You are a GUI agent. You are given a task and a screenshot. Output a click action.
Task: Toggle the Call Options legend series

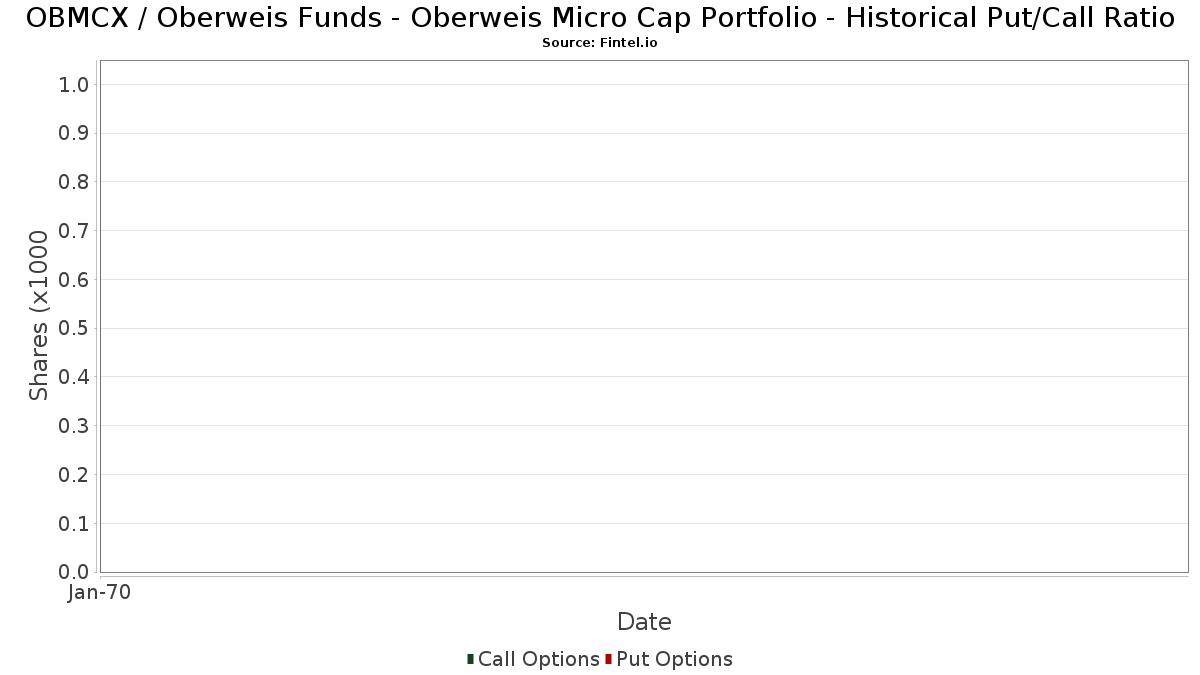pyautogui.click(x=538, y=659)
